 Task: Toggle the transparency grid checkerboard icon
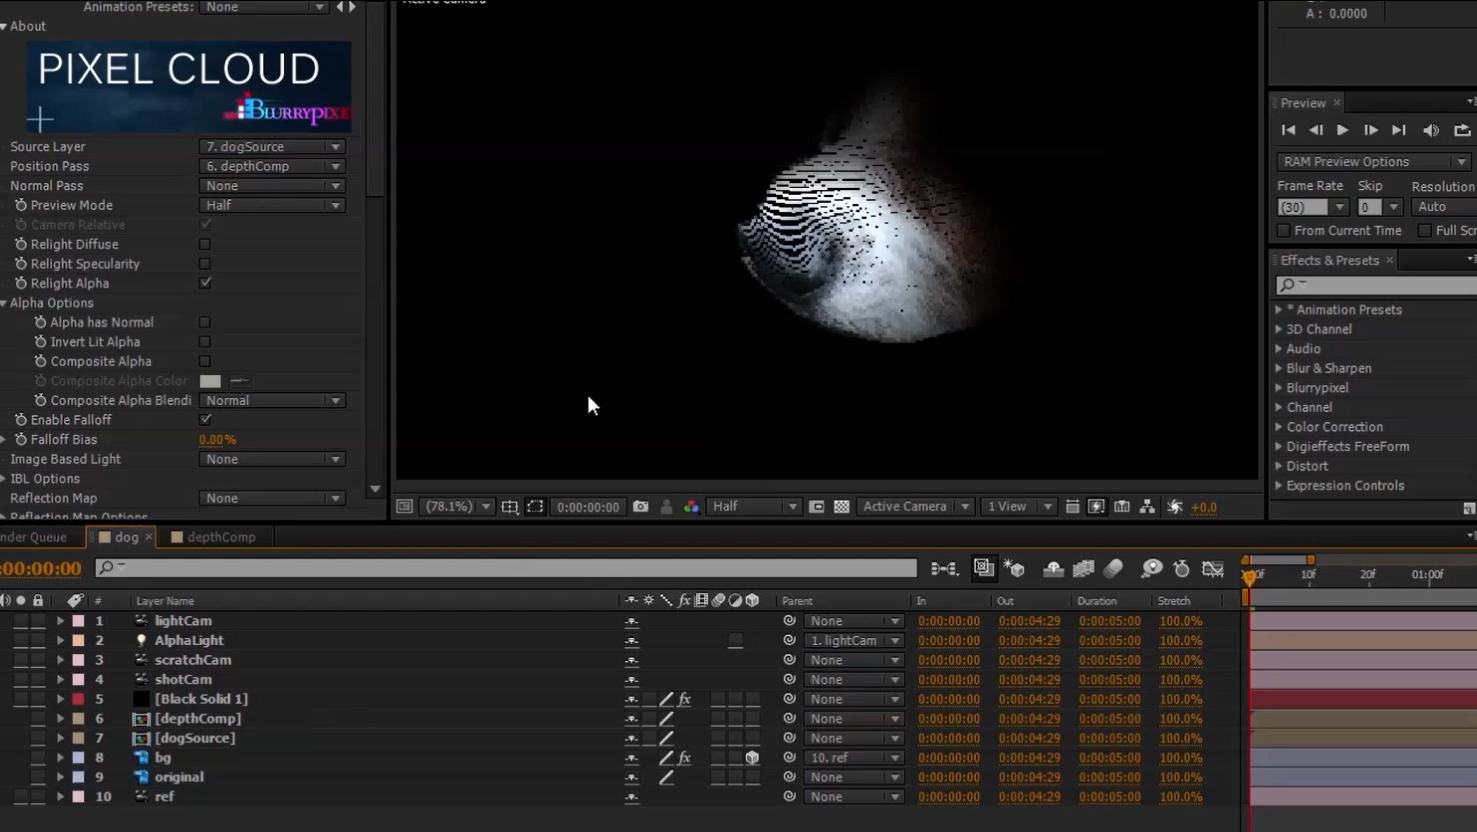pyautogui.click(x=842, y=507)
